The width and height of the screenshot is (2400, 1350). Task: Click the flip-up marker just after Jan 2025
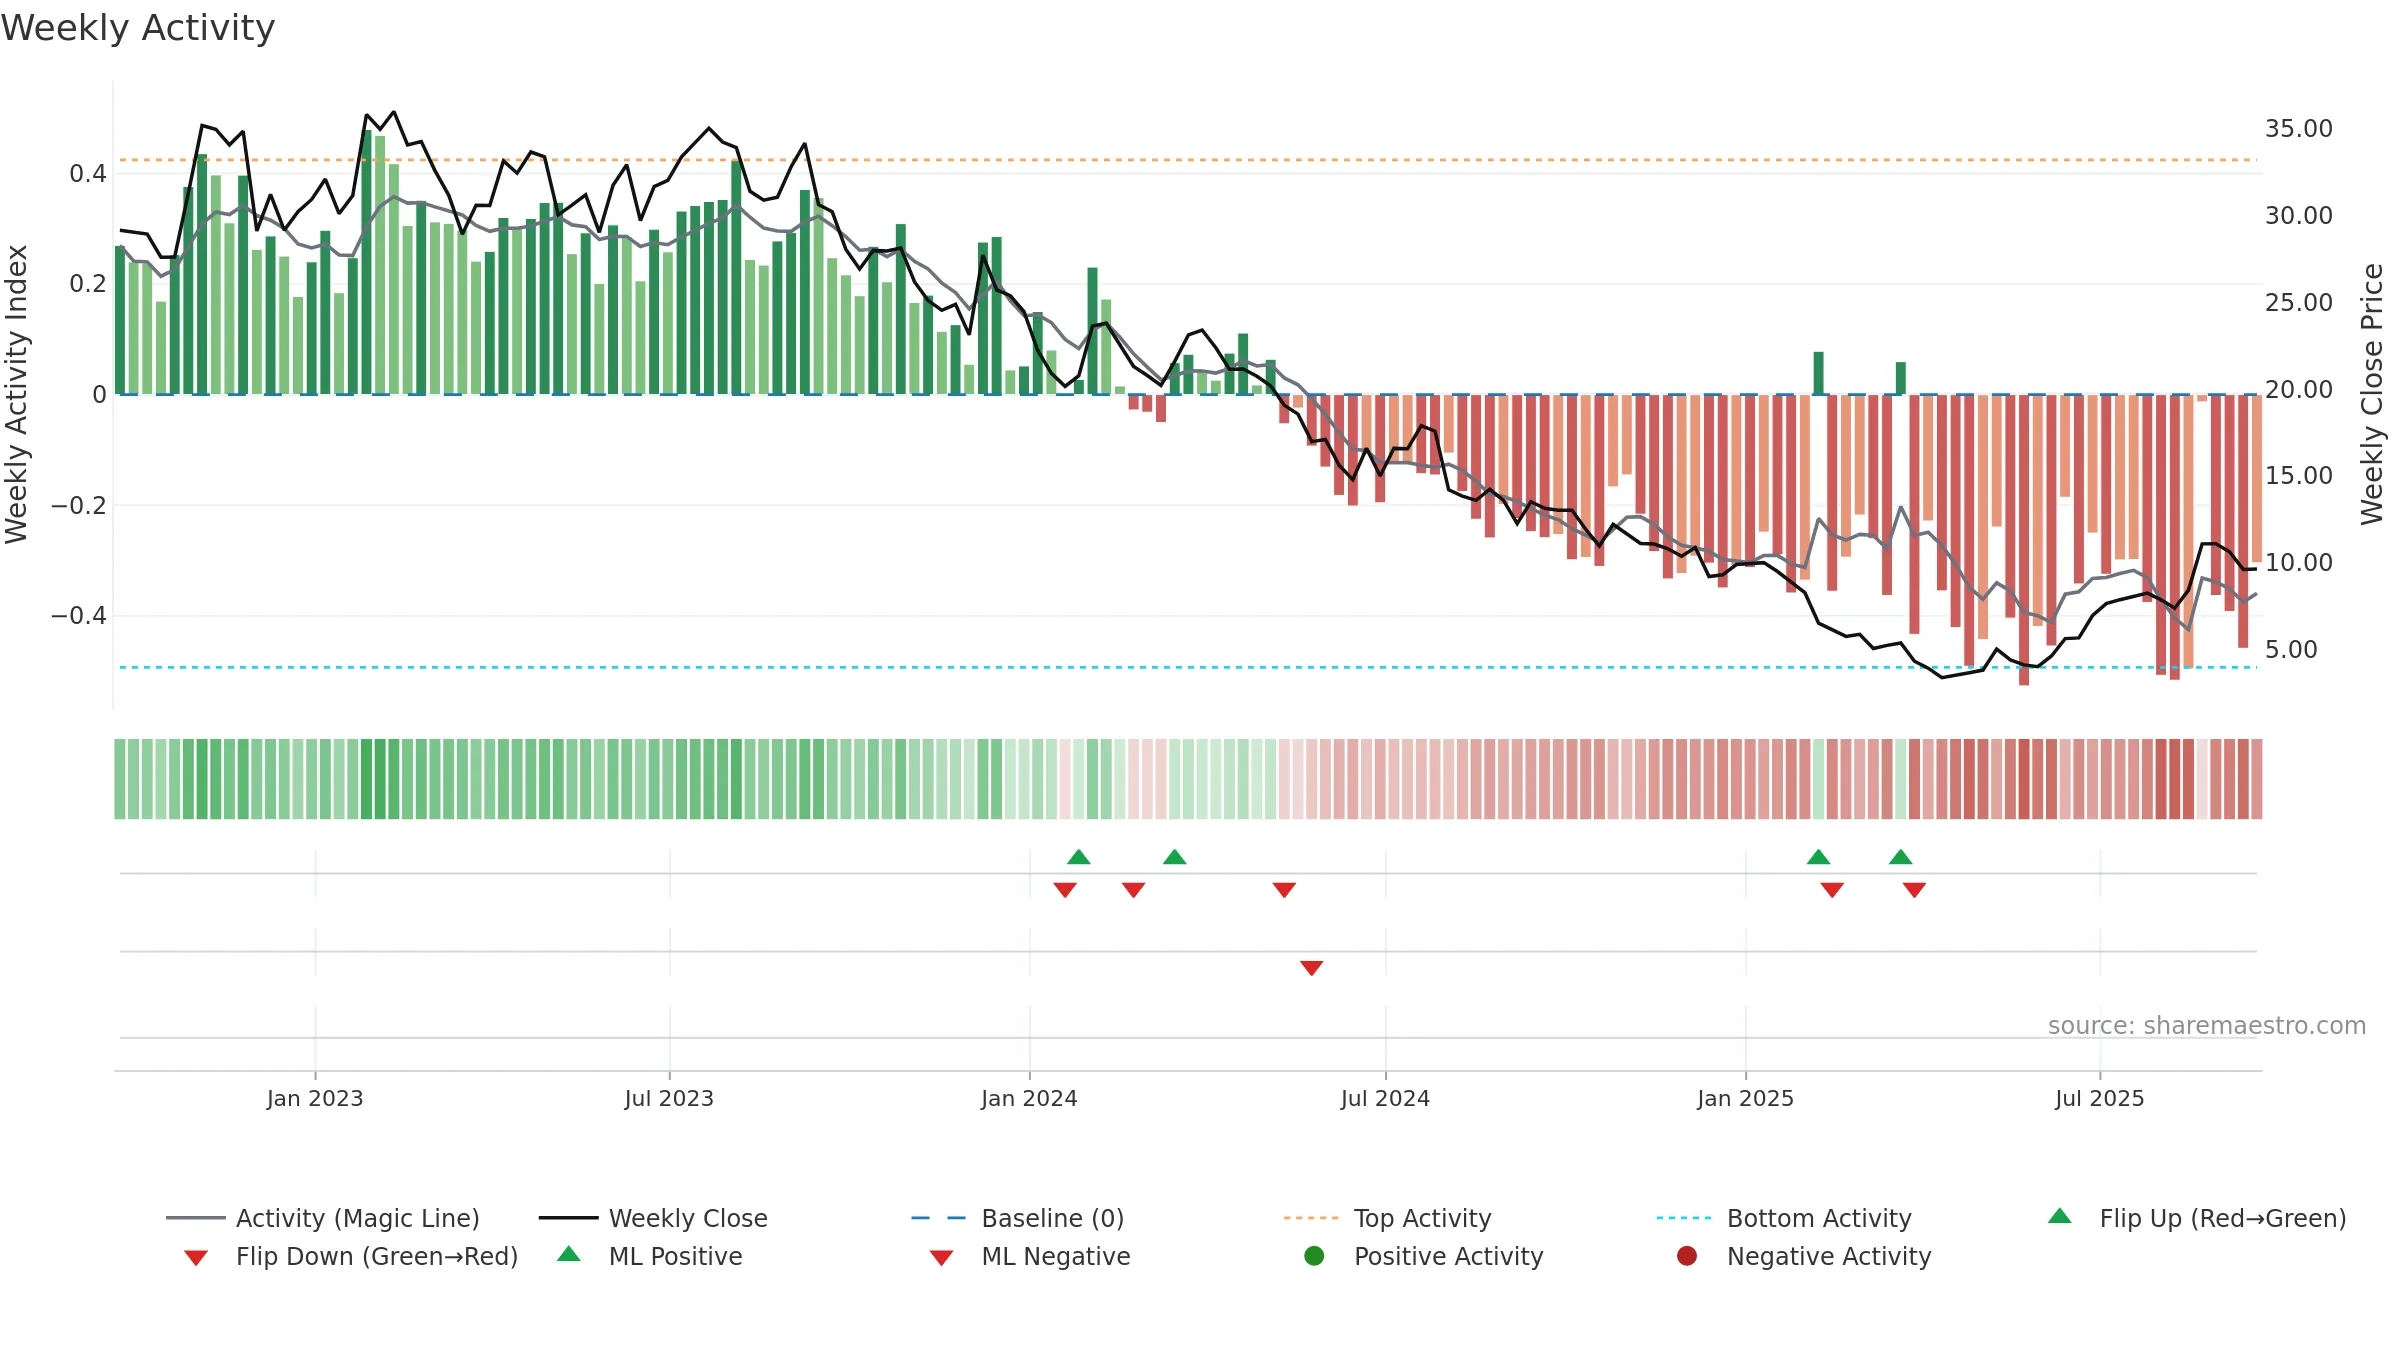1819,857
